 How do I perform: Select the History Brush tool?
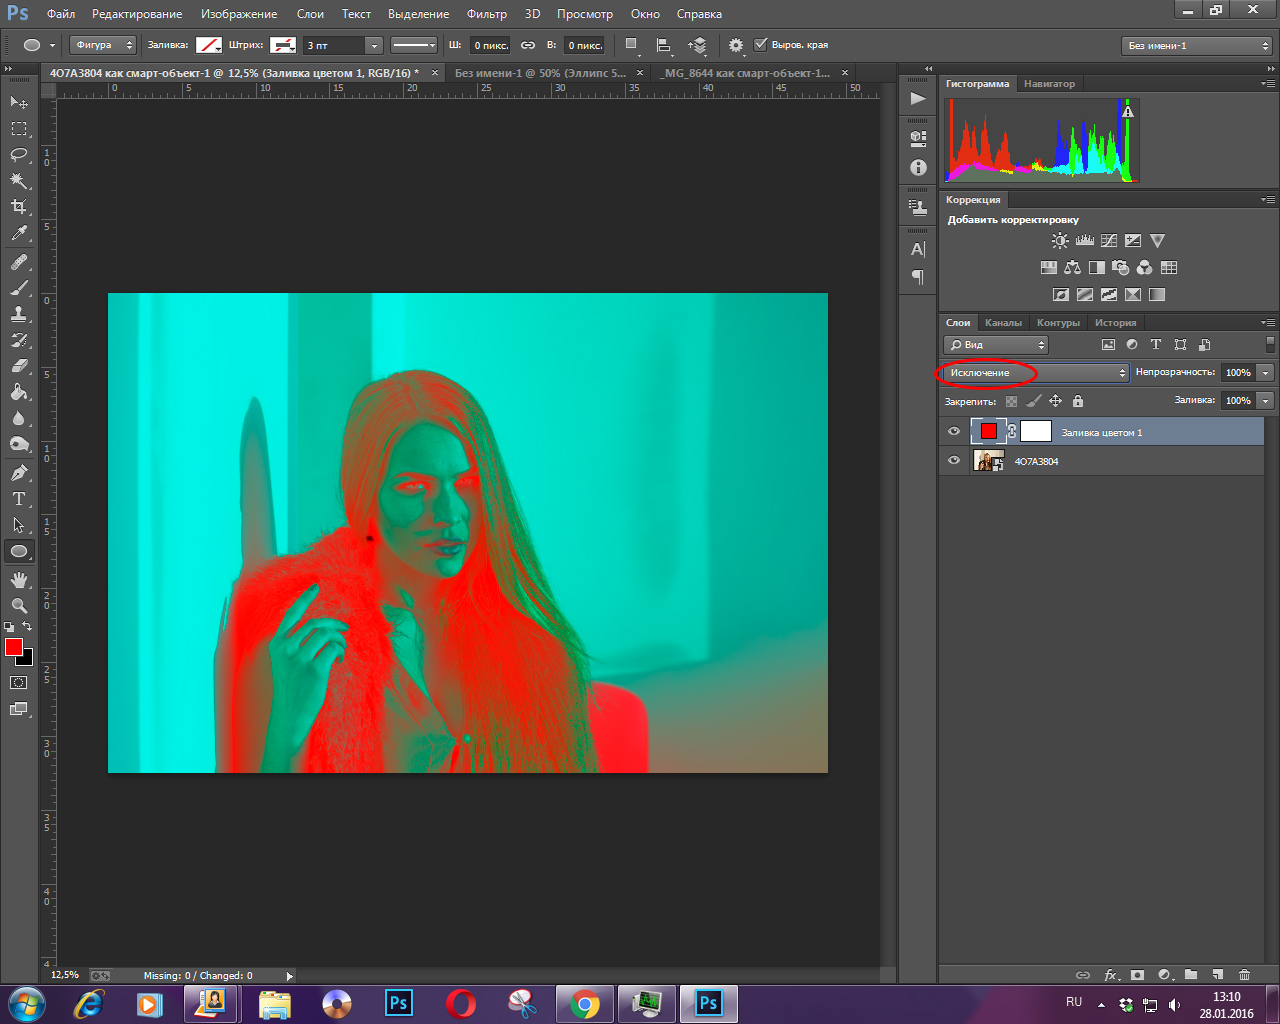point(19,340)
